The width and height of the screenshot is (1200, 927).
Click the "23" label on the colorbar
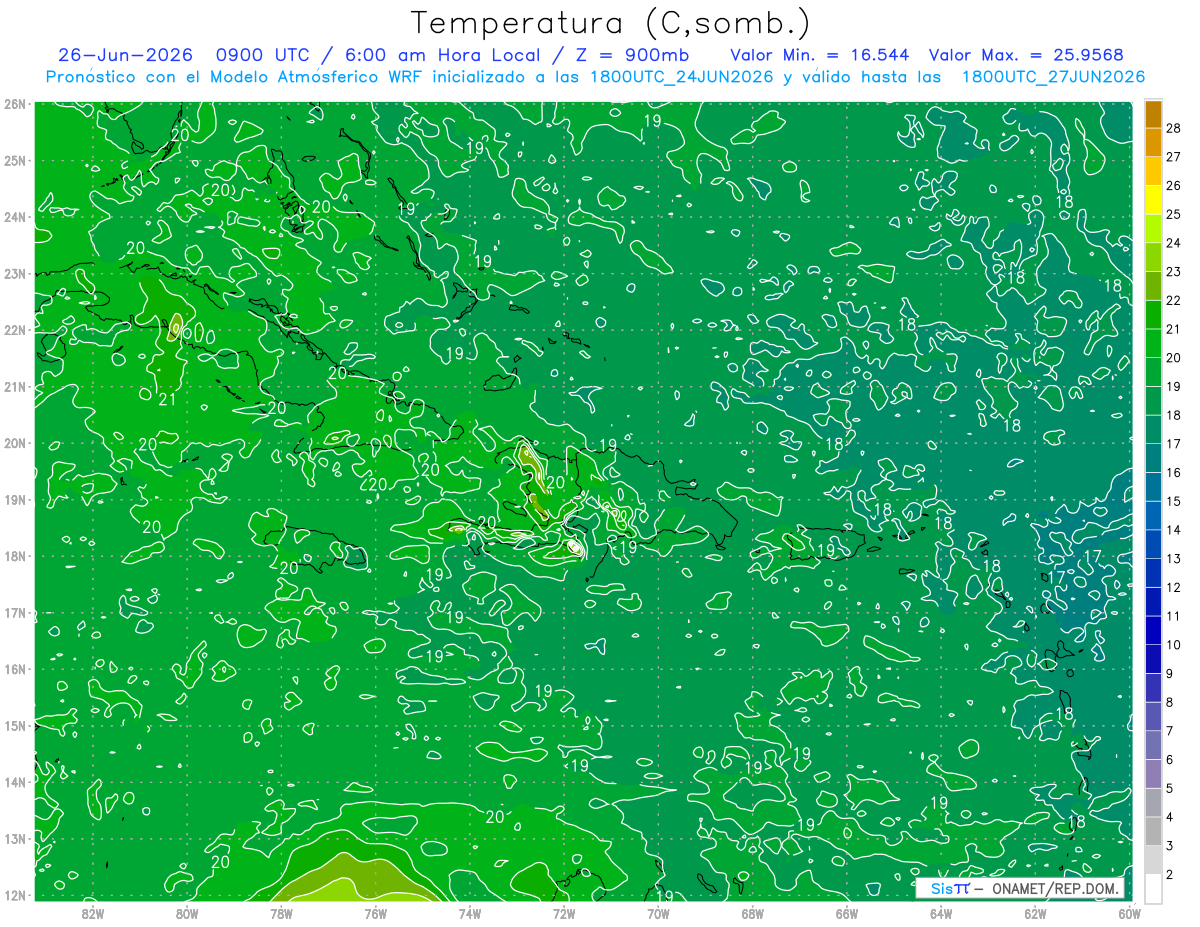pos(1174,271)
